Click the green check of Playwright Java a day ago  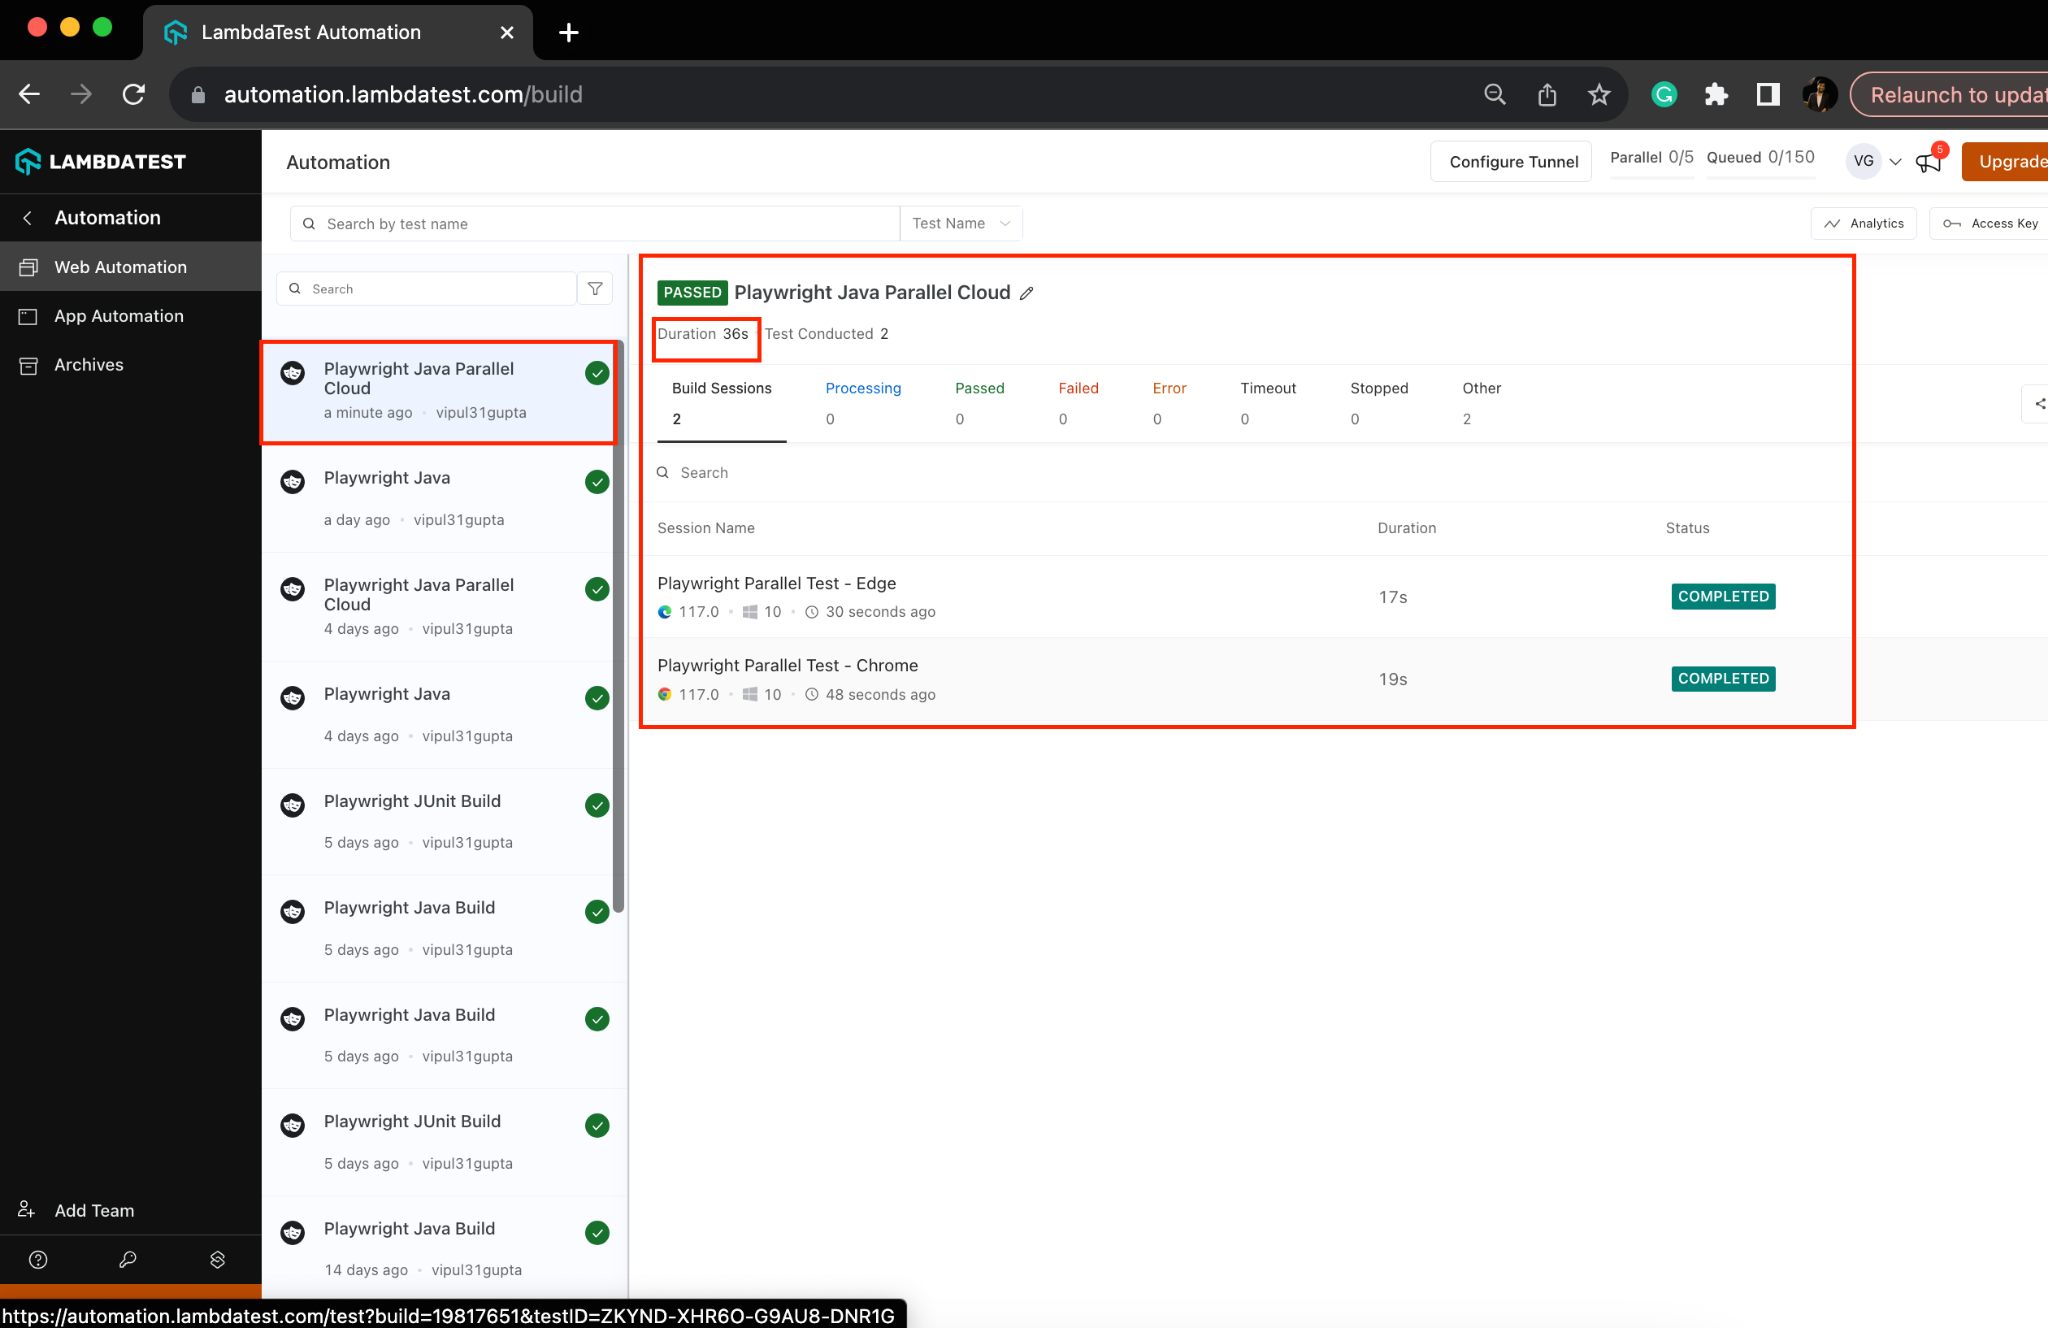click(x=597, y=482)
